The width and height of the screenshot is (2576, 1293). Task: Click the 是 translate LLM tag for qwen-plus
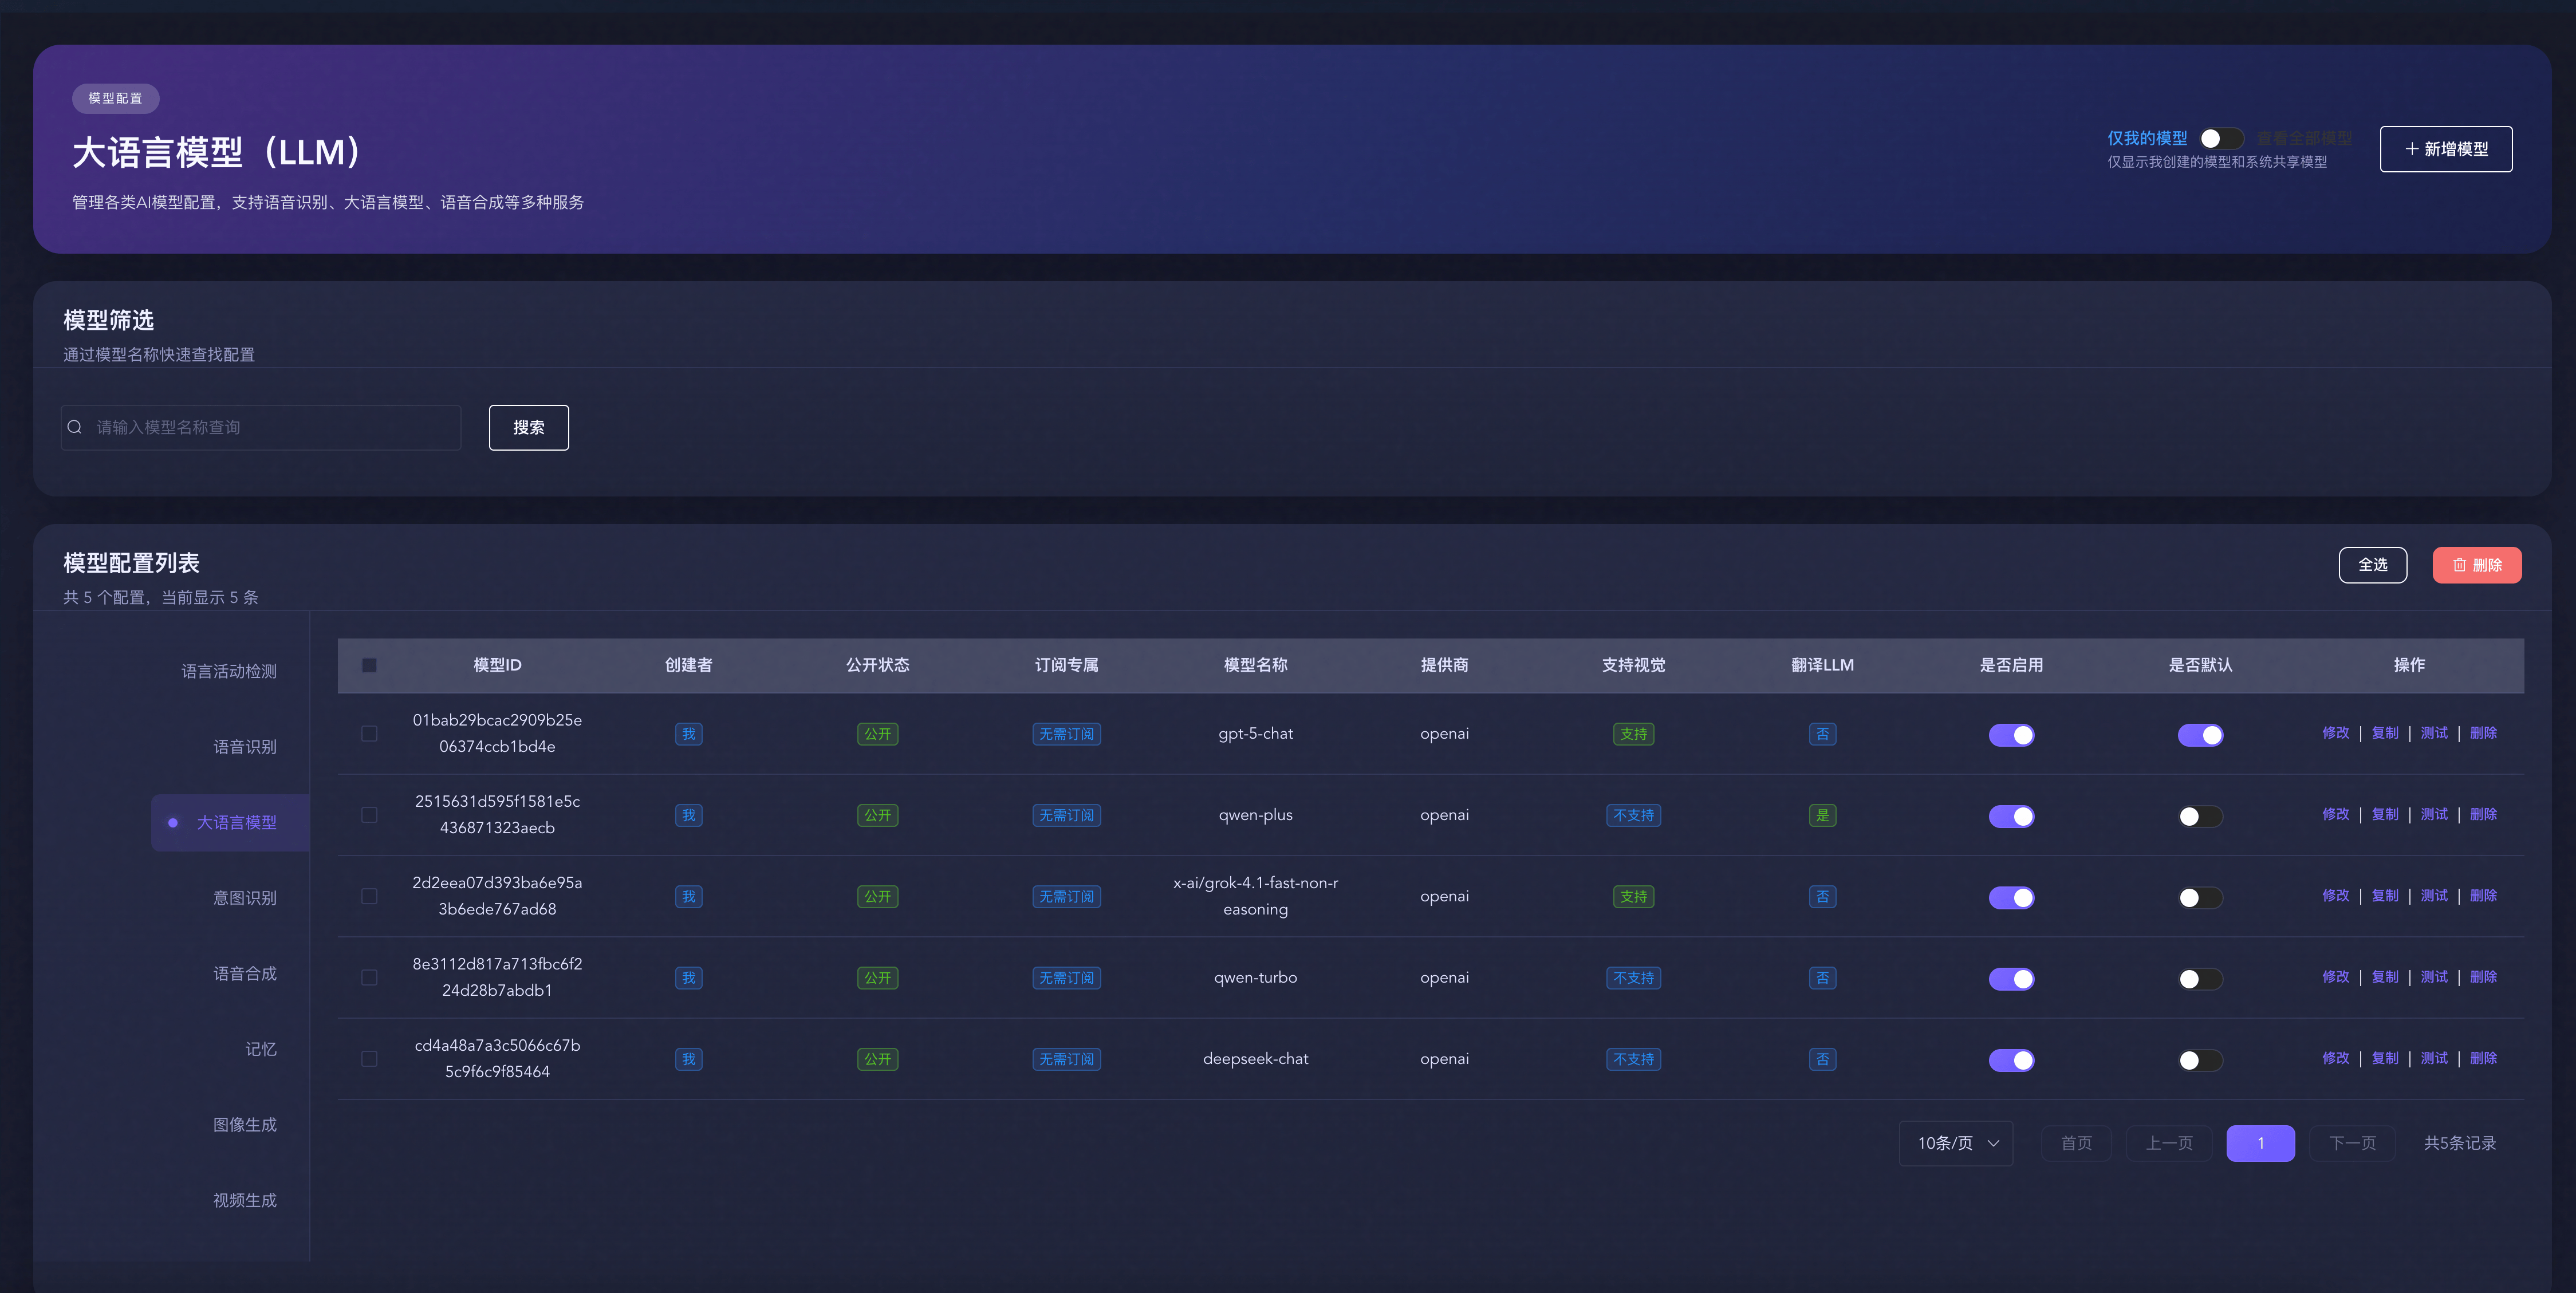pos(1822,815)
